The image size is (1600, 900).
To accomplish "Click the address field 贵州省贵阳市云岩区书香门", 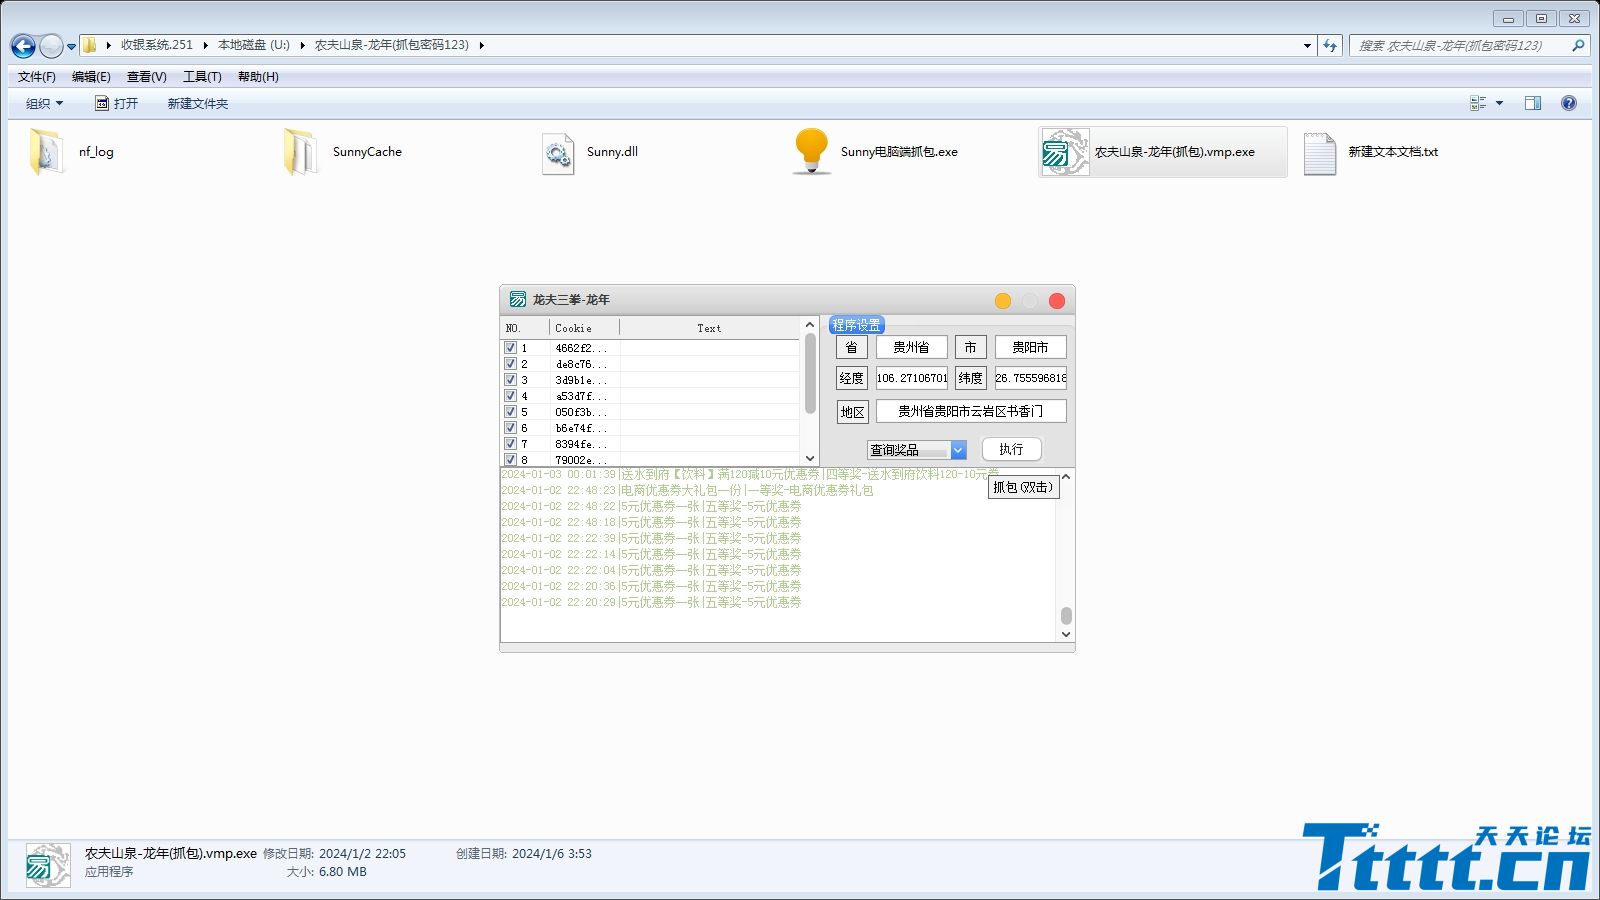I will 971,411.
